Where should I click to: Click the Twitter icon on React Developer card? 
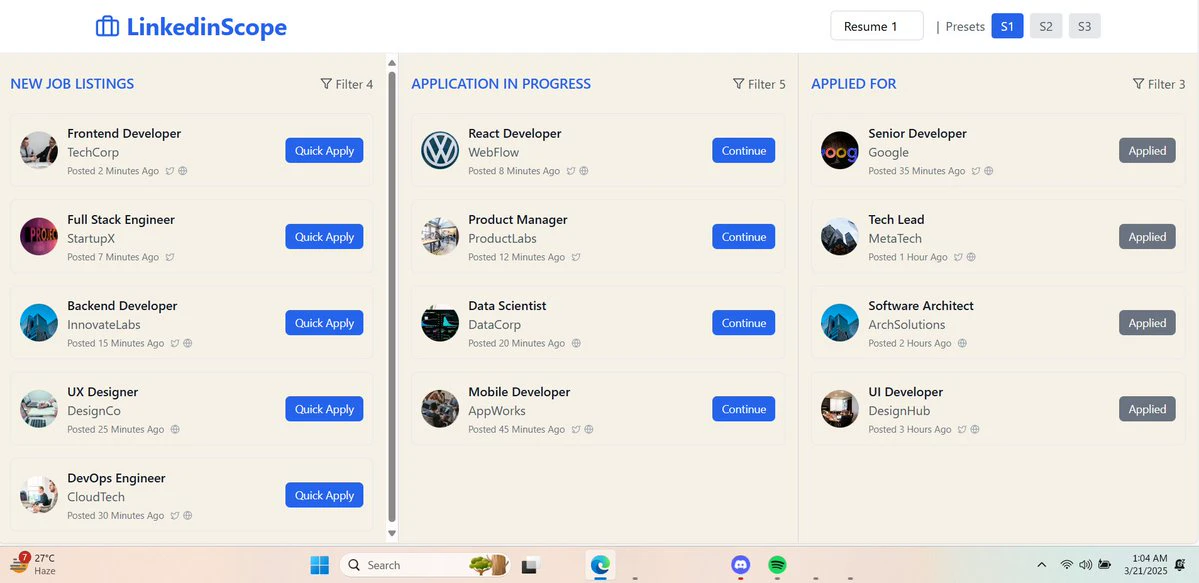click(570, 171)
